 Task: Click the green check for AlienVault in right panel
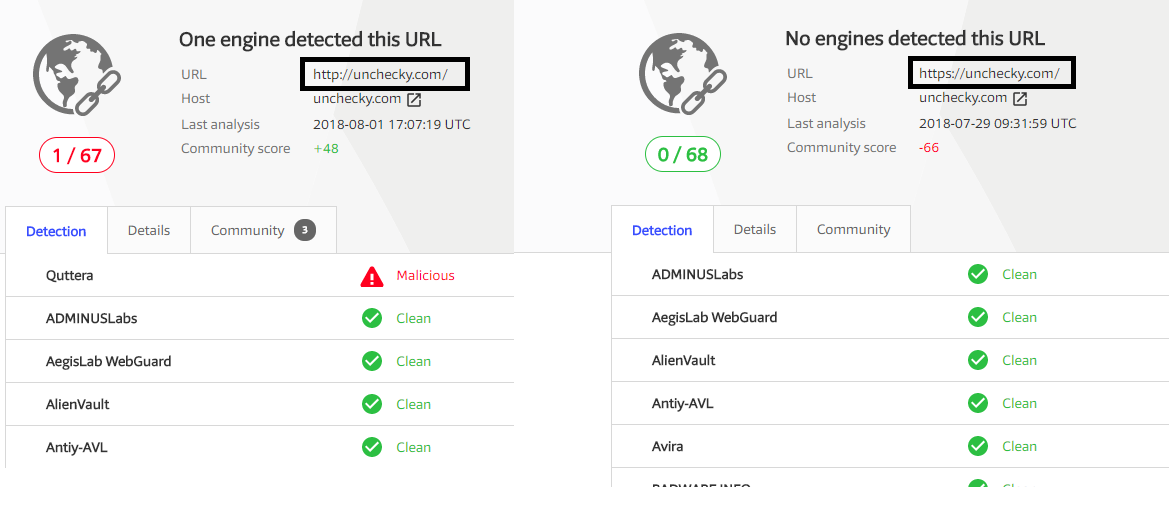[977, 360]
